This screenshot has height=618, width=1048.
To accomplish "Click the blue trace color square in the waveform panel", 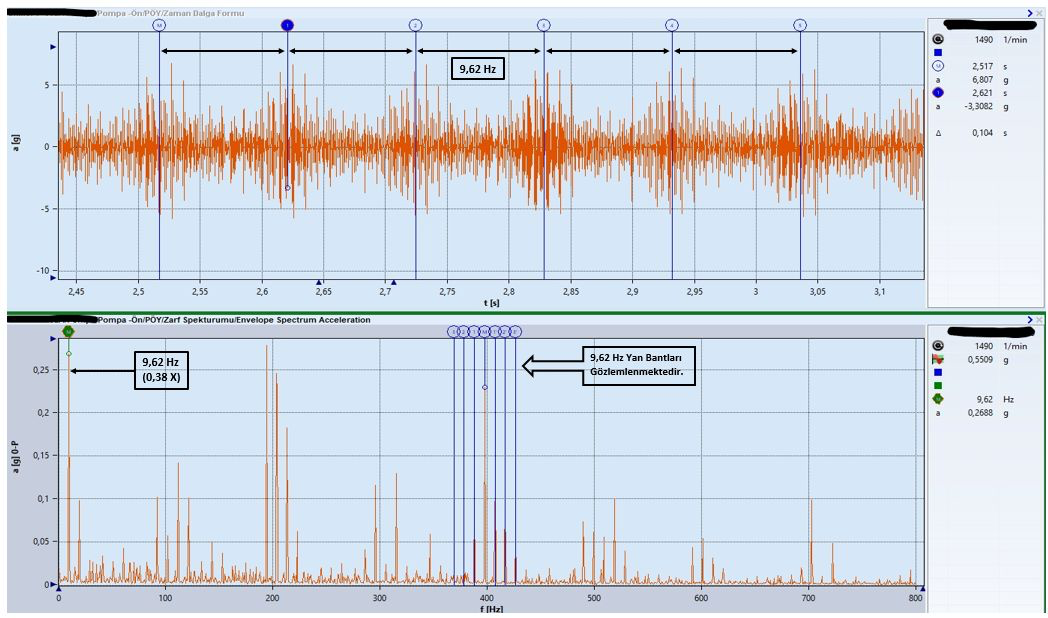I will point(938,52).
